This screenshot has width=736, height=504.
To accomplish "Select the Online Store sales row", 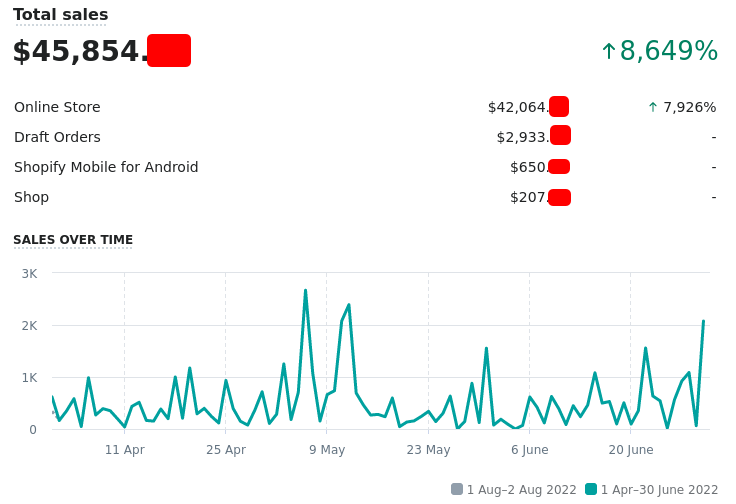I will [57, 107].
